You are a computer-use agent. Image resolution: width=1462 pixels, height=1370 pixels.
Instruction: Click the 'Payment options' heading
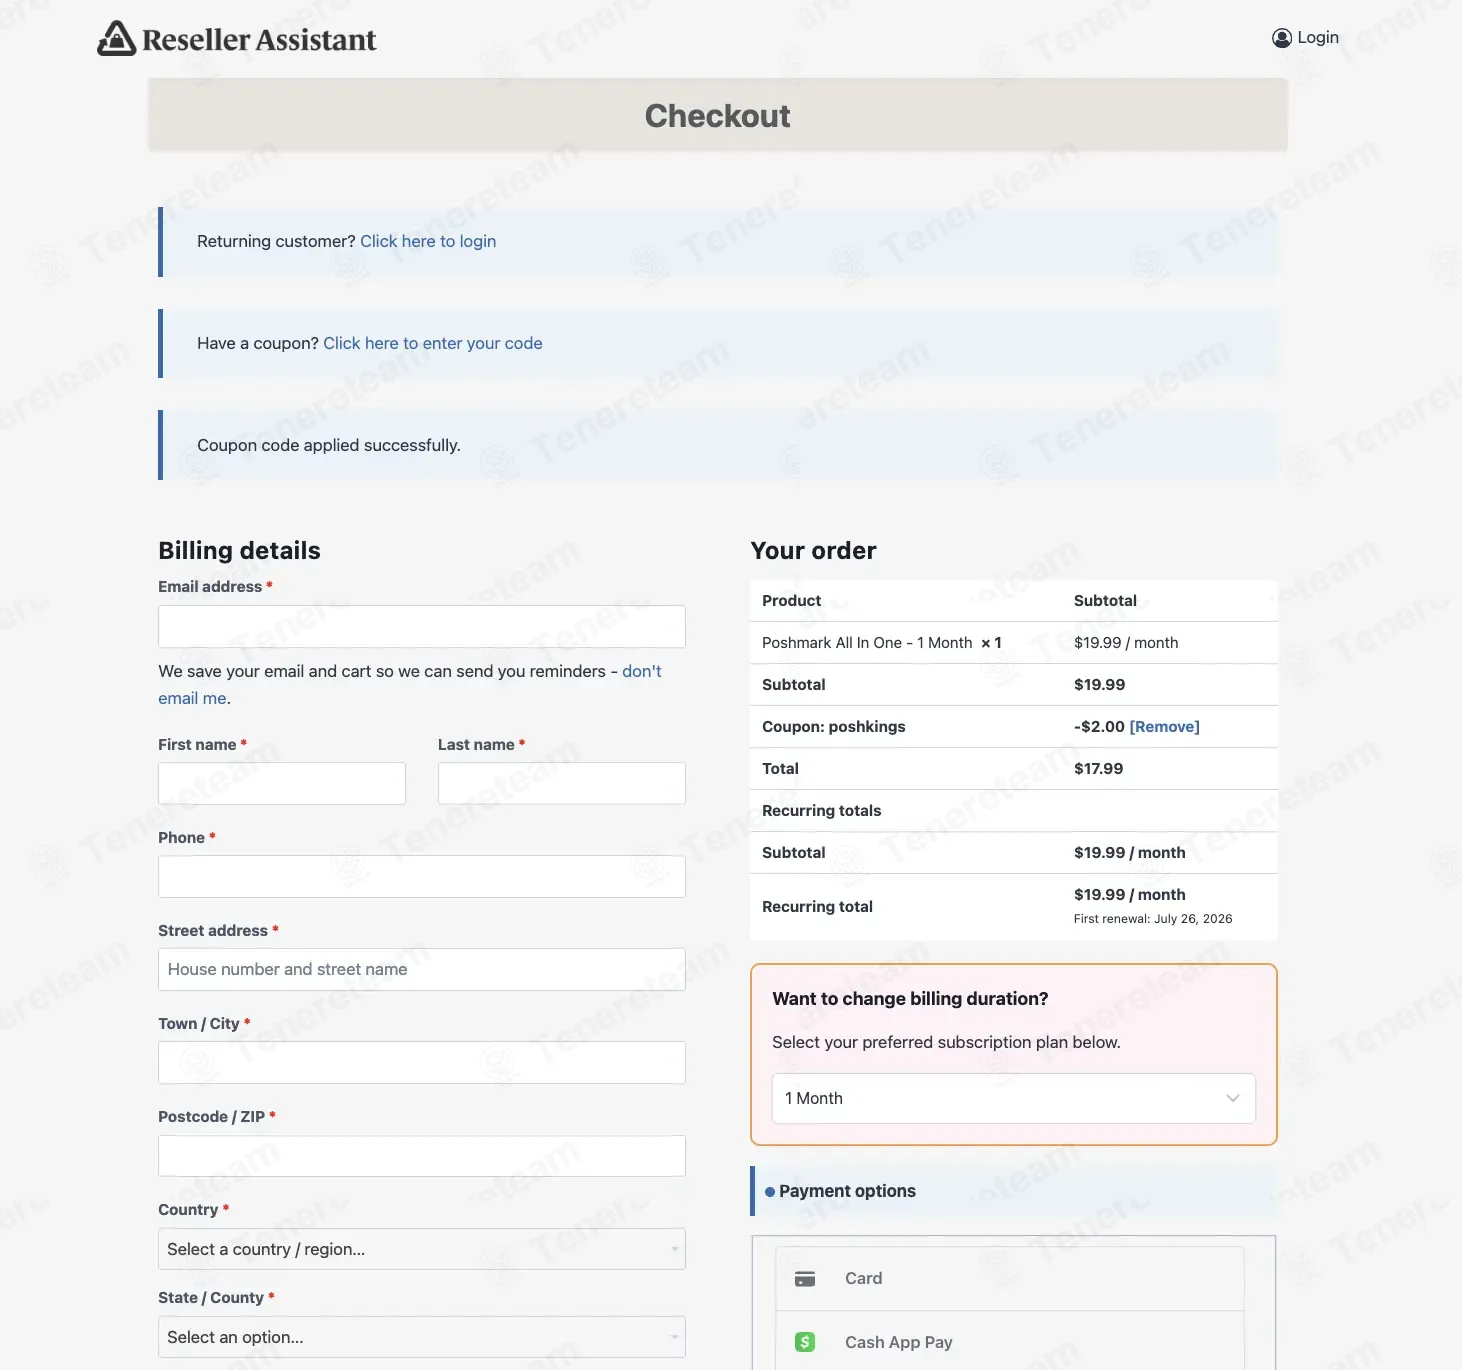[847, 1191]
